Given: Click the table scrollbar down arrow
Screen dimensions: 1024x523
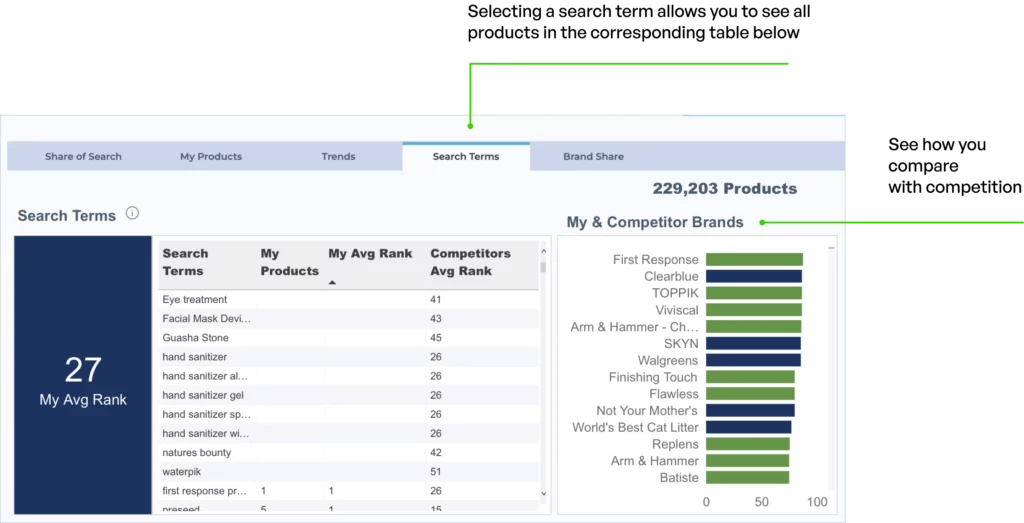Looking at the screenshot, I should click(x=543, y=494).
